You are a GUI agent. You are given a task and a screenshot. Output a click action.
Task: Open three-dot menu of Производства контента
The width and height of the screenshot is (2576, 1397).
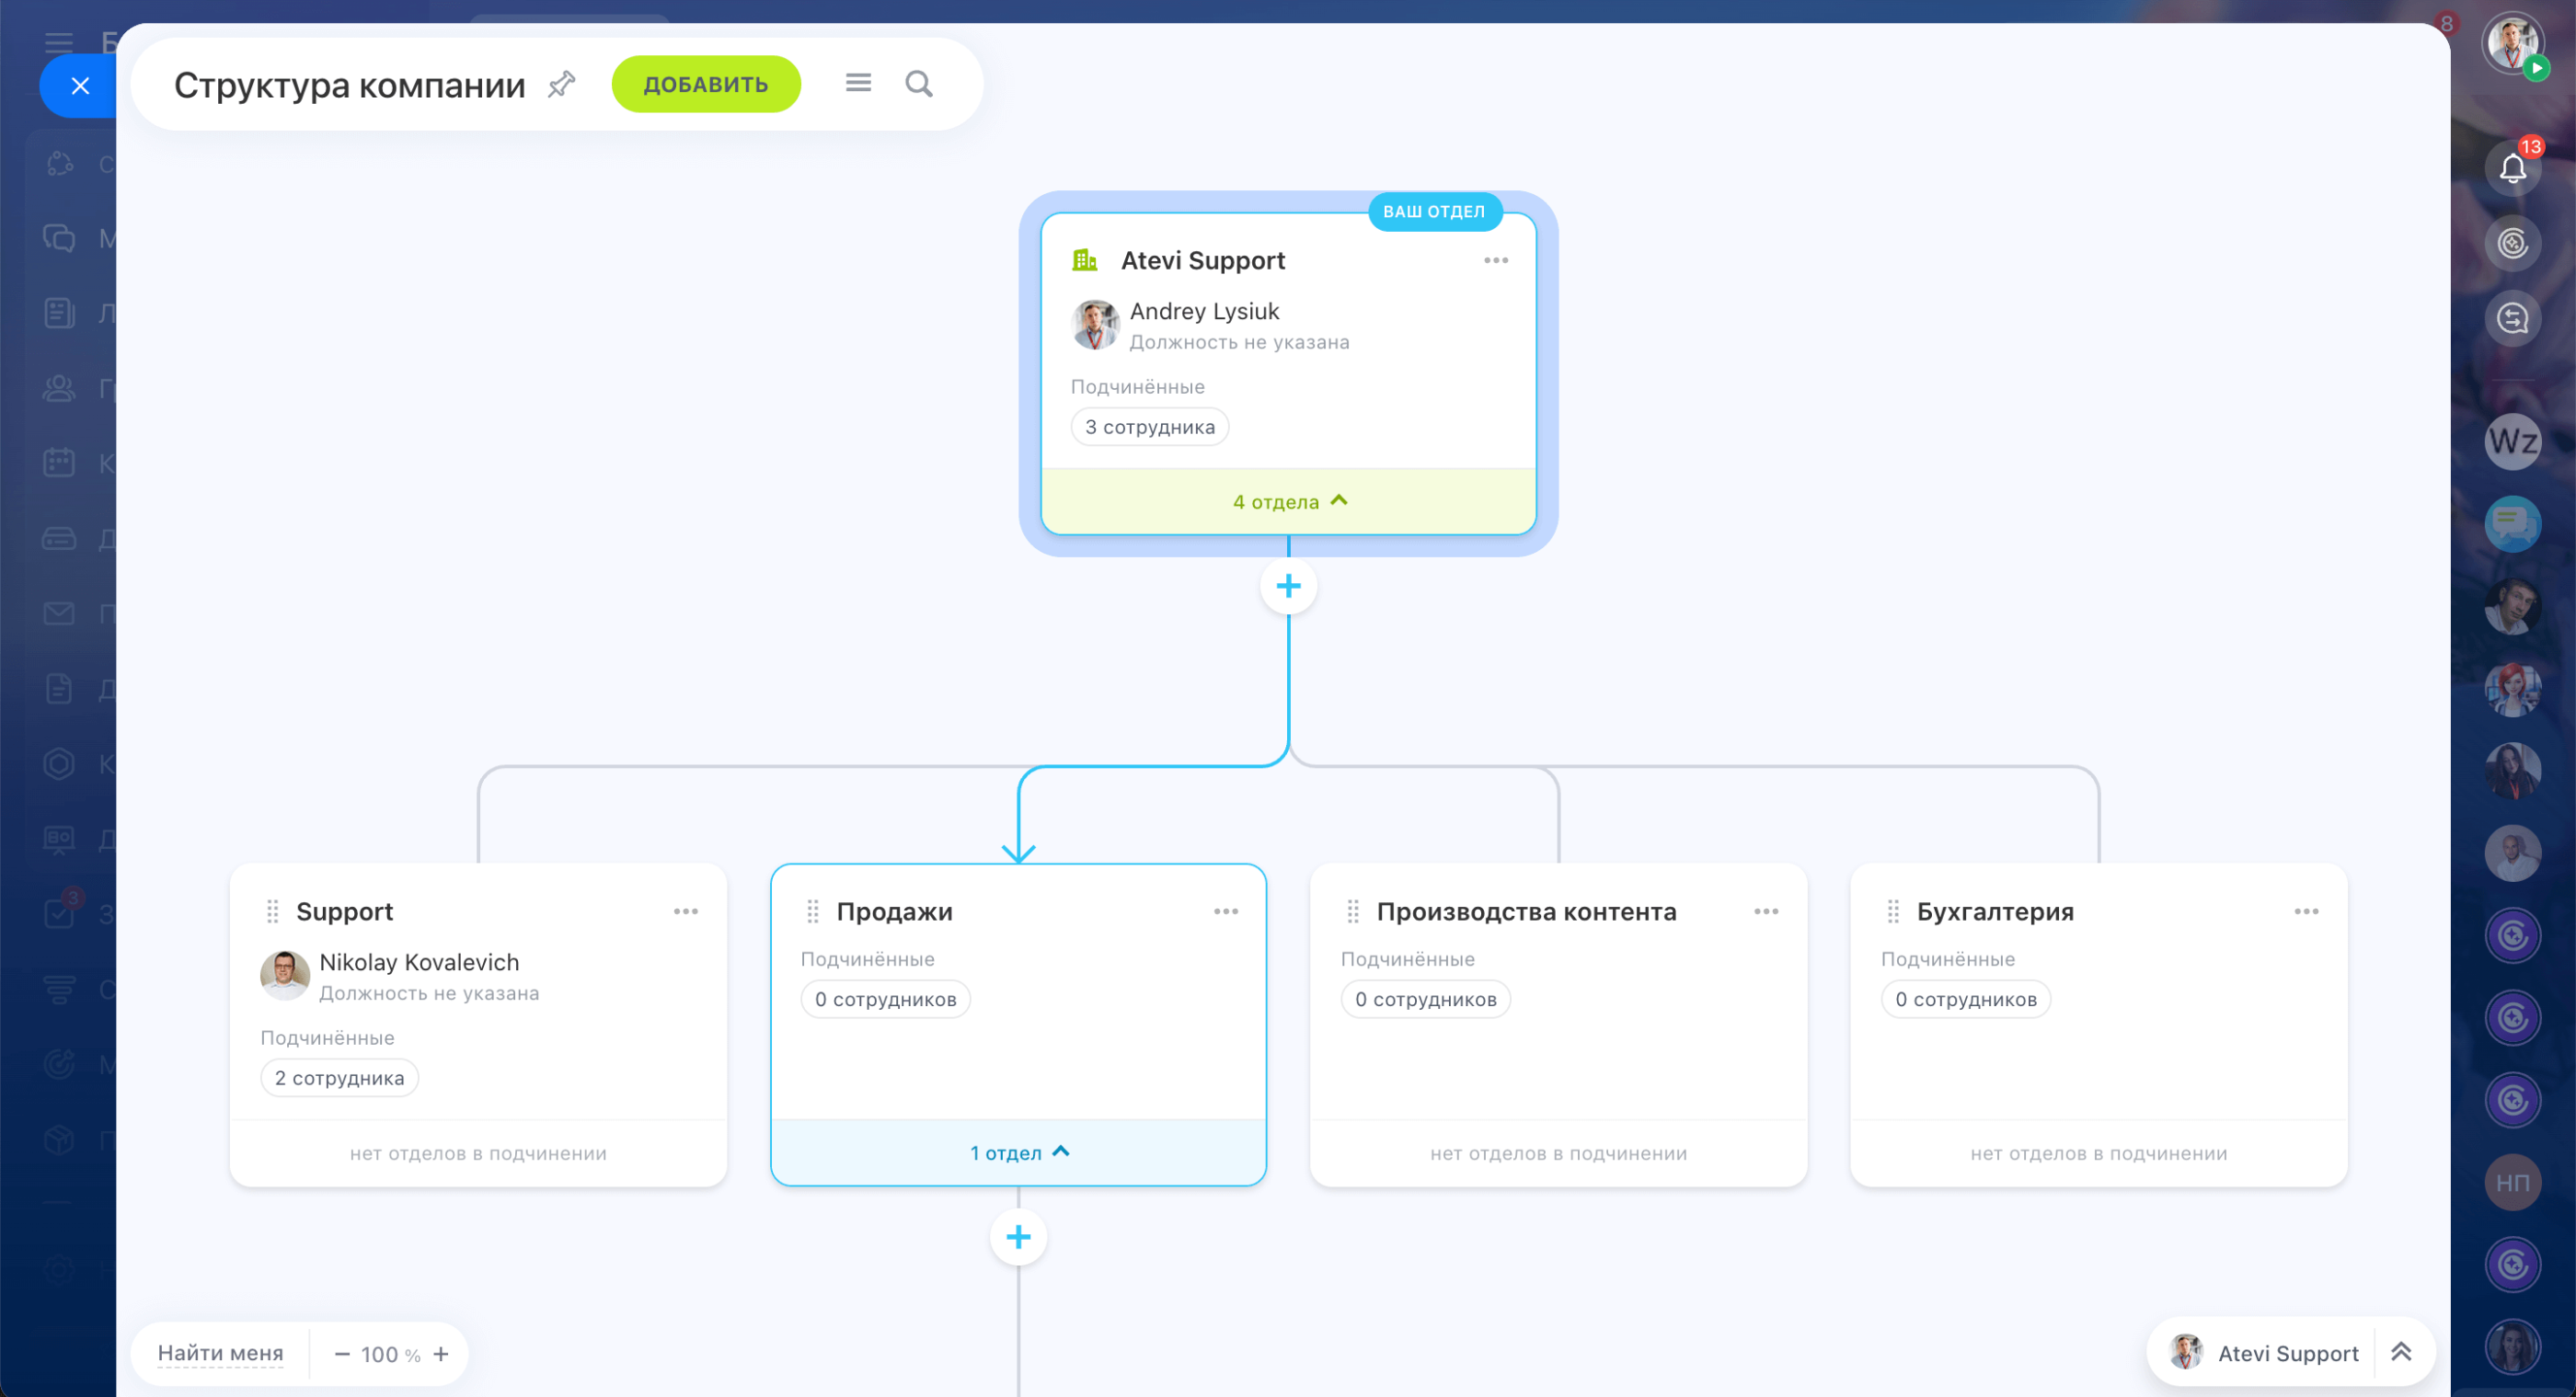click(1766, 911)
